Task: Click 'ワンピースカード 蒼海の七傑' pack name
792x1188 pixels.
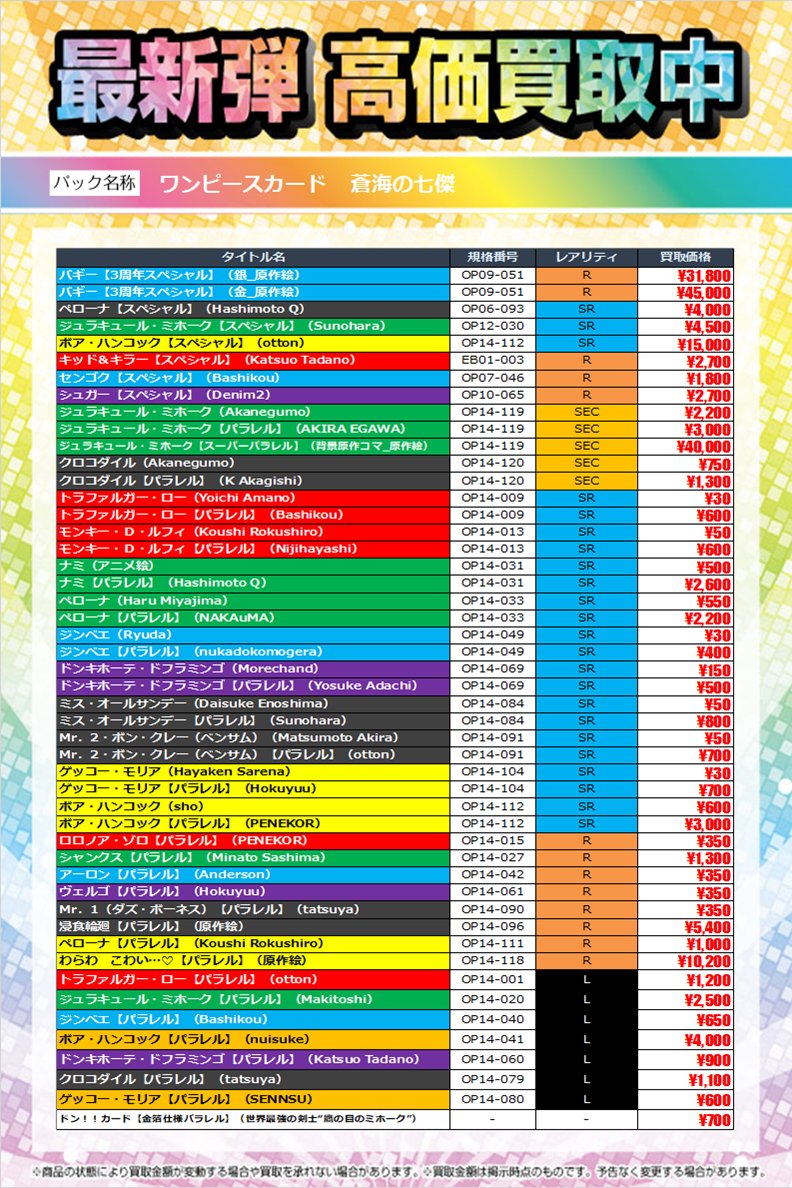Action: [x=307, y=183]
